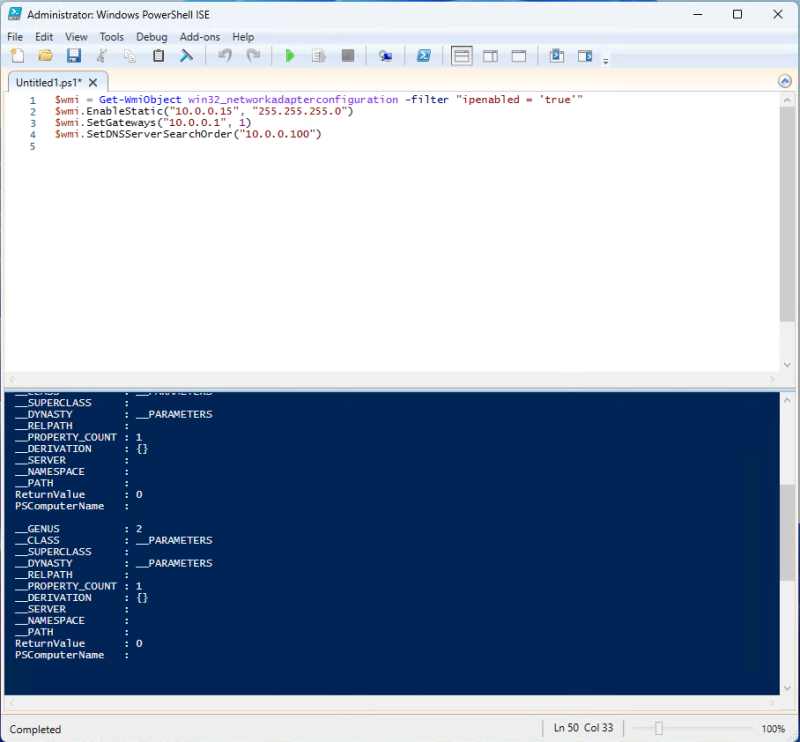
Task: Run Selection using its toolbar icon
Action: pos(317,55)
